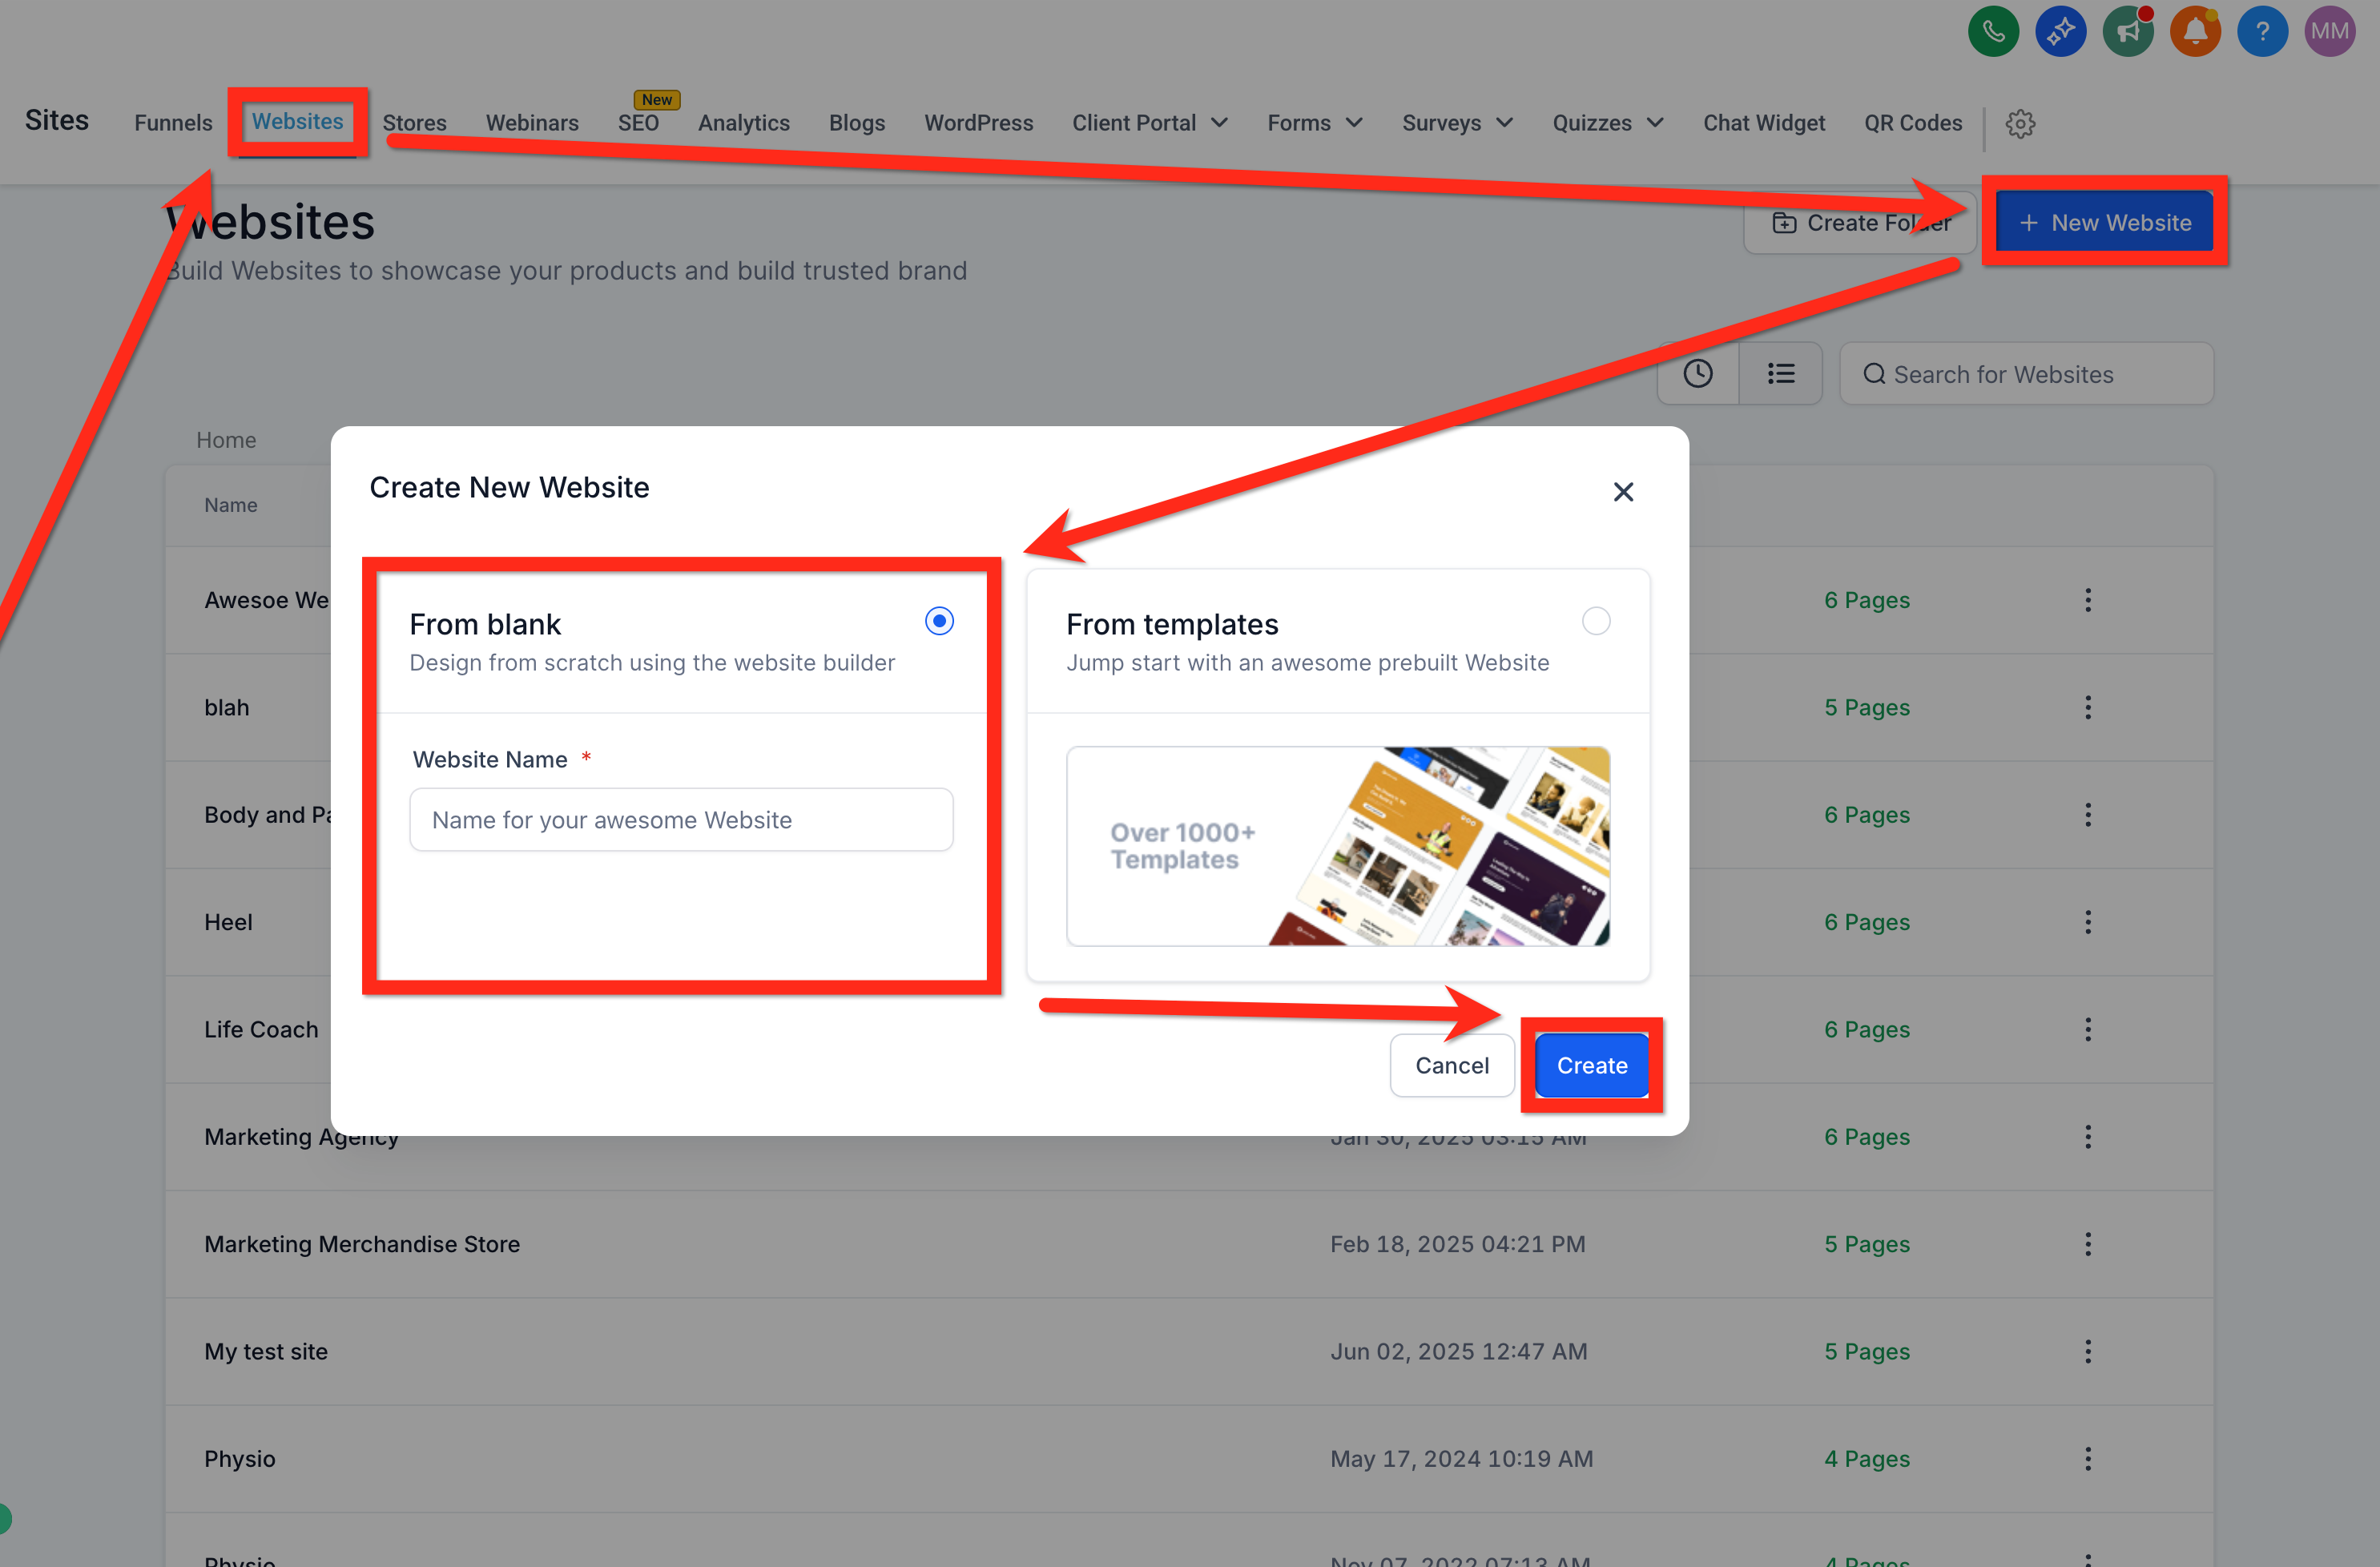Screen dimensions: 2380x1567
Task: Click the clock recent-view icon
Action: tap(1698, 374)
